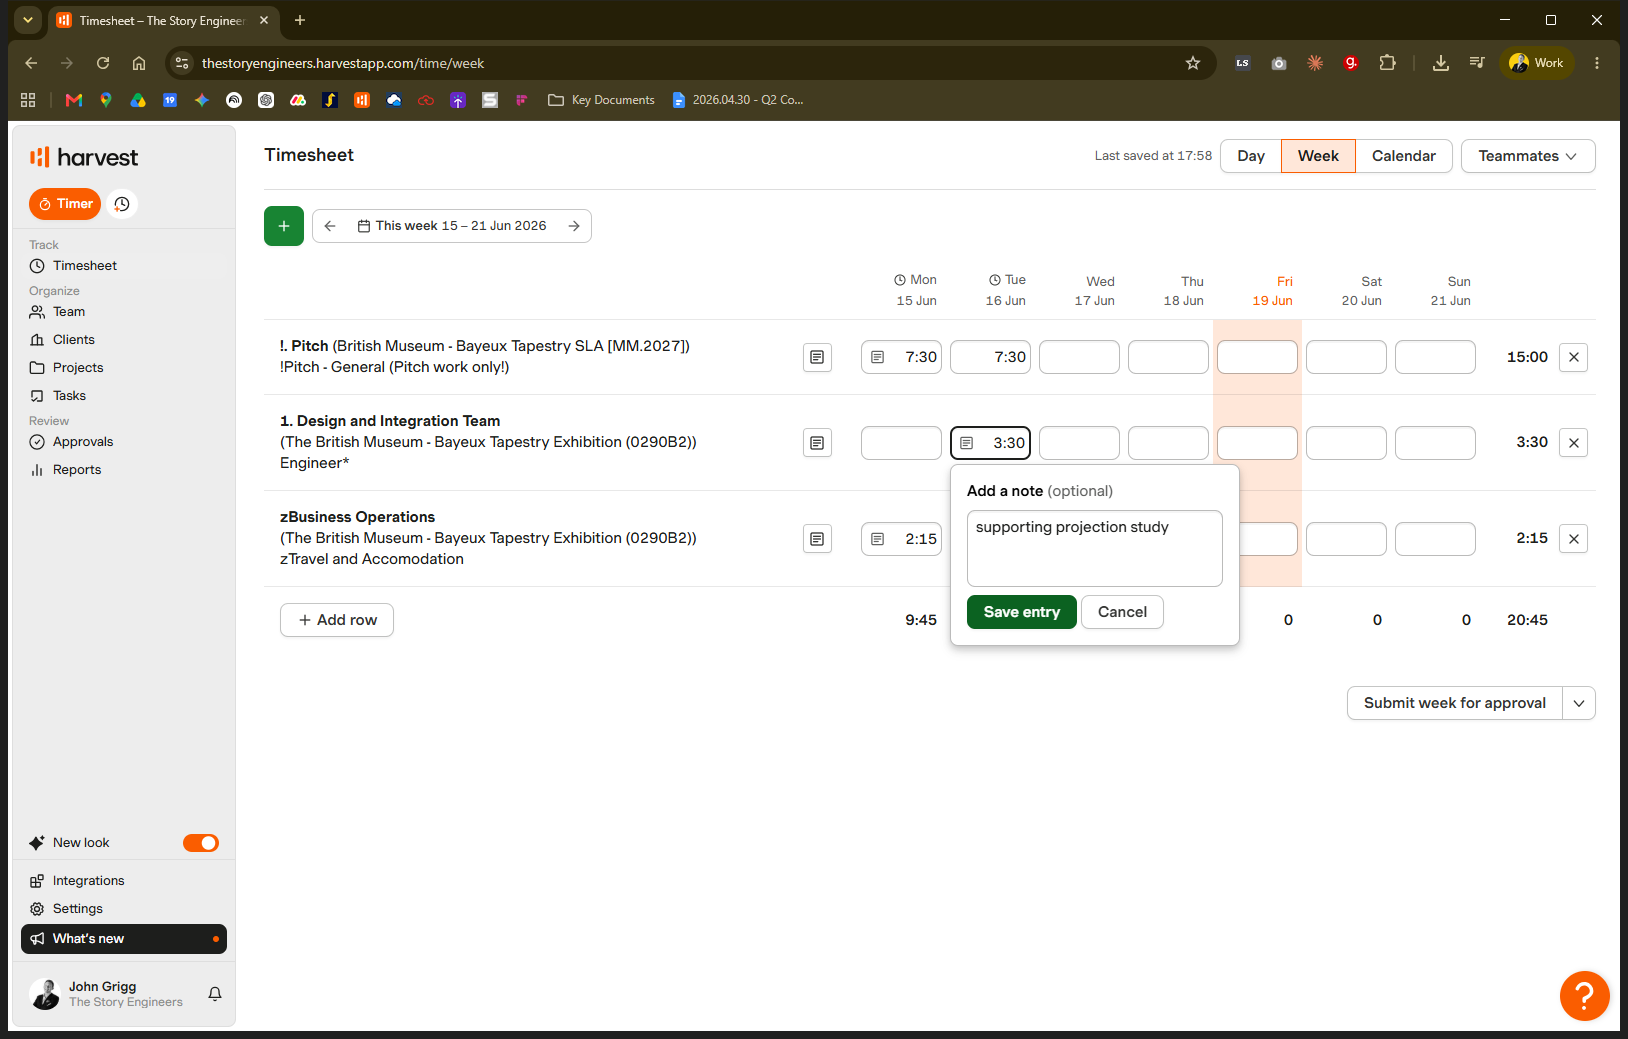The width and height of the screenshot is (1628, 1039).
Task: Open the Key Documents bookmark folder
Action: click(x=601, y=100)
